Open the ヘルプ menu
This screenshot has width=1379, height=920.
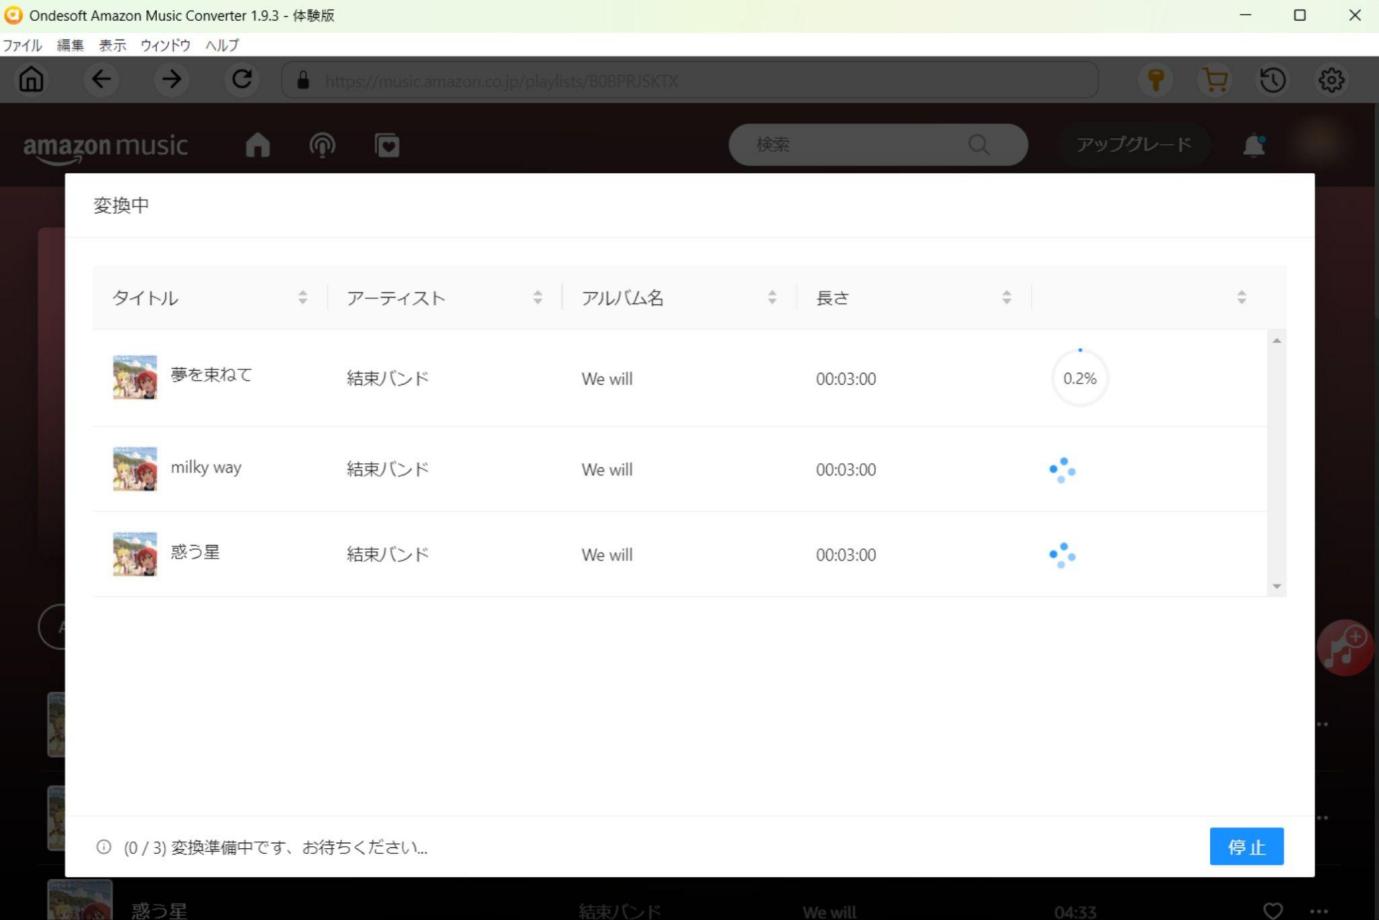pos(222,45)
